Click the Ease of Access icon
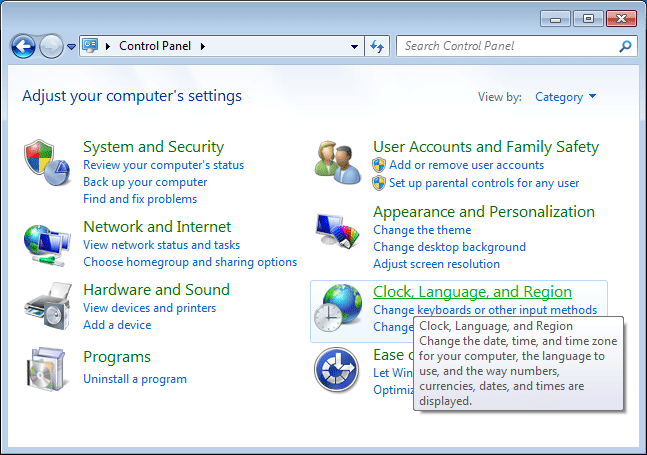 click(337, 370)
